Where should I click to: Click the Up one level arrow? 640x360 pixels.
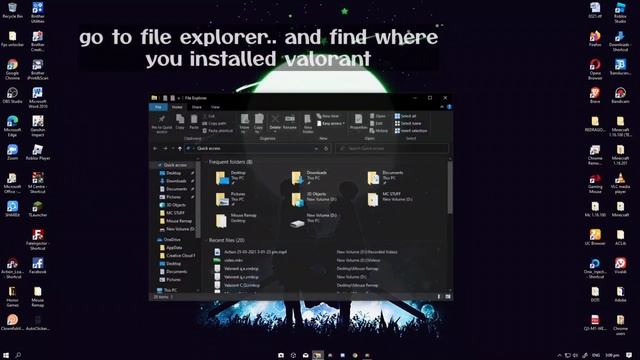tap(180, 149)
